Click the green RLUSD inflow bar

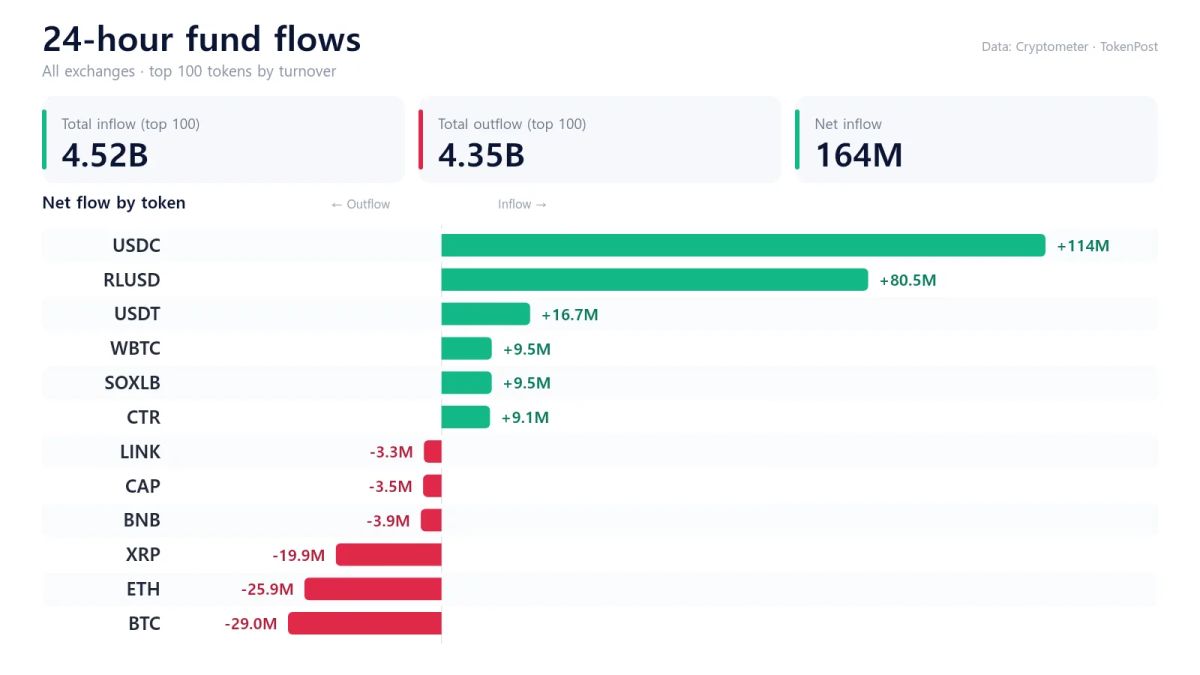pyautogui.click(x=654, y=280)
